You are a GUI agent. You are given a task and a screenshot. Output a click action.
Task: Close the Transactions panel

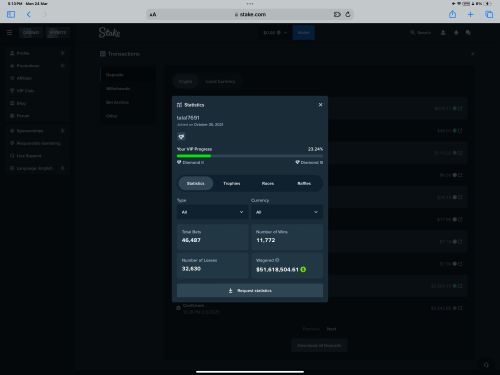point(473,54)
